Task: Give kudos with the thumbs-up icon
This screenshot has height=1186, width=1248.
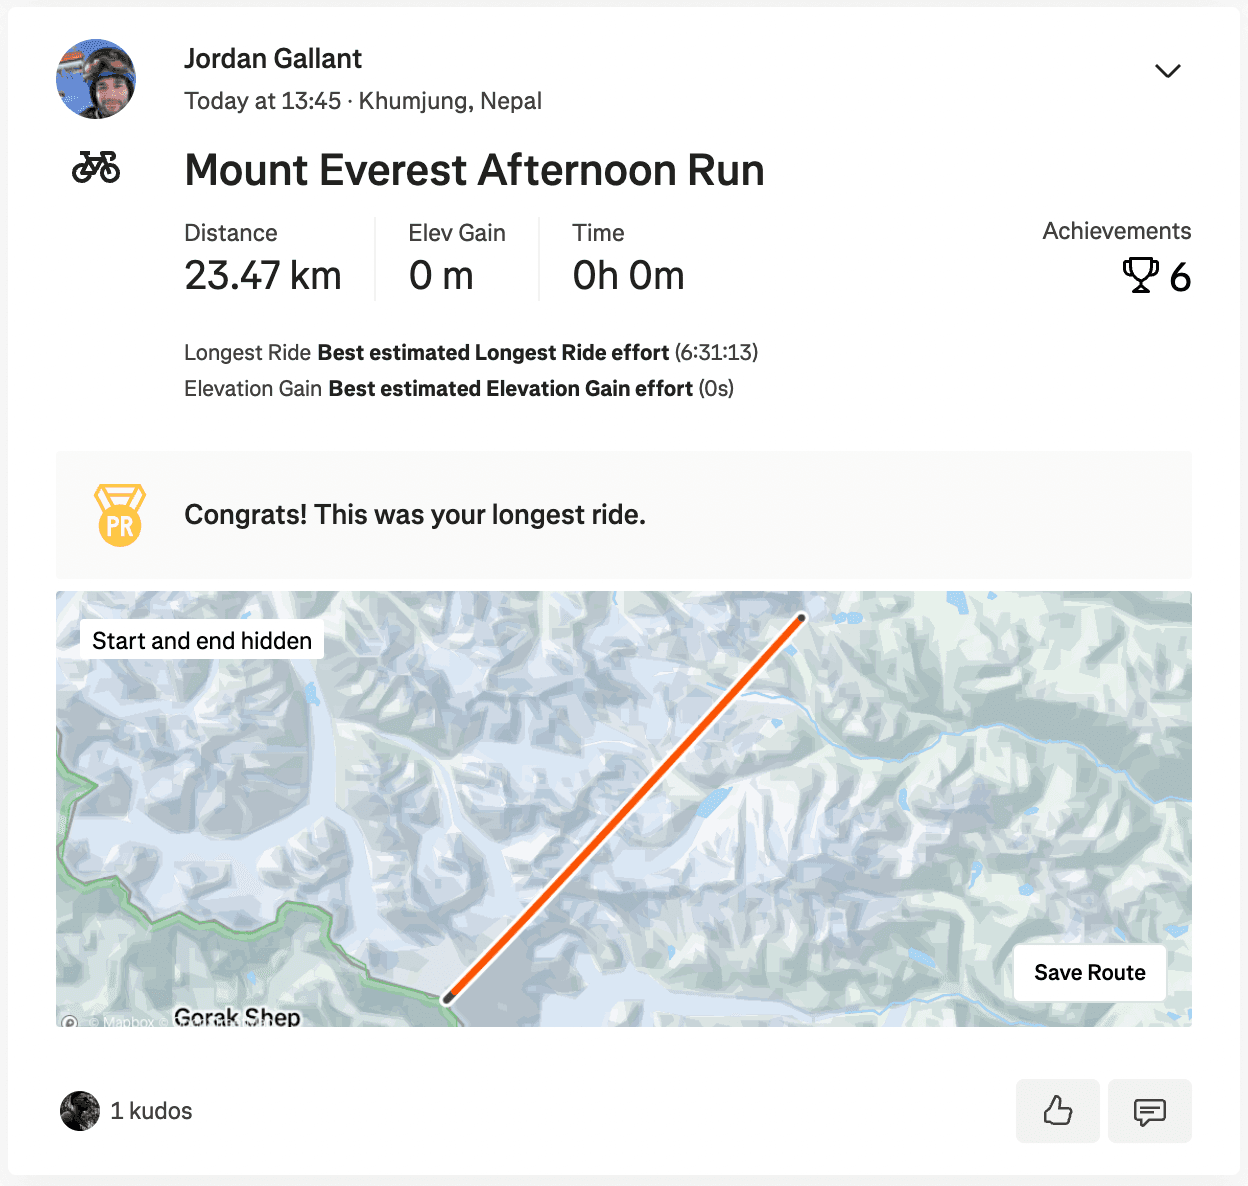Action: click(x=1057, y=1111)
